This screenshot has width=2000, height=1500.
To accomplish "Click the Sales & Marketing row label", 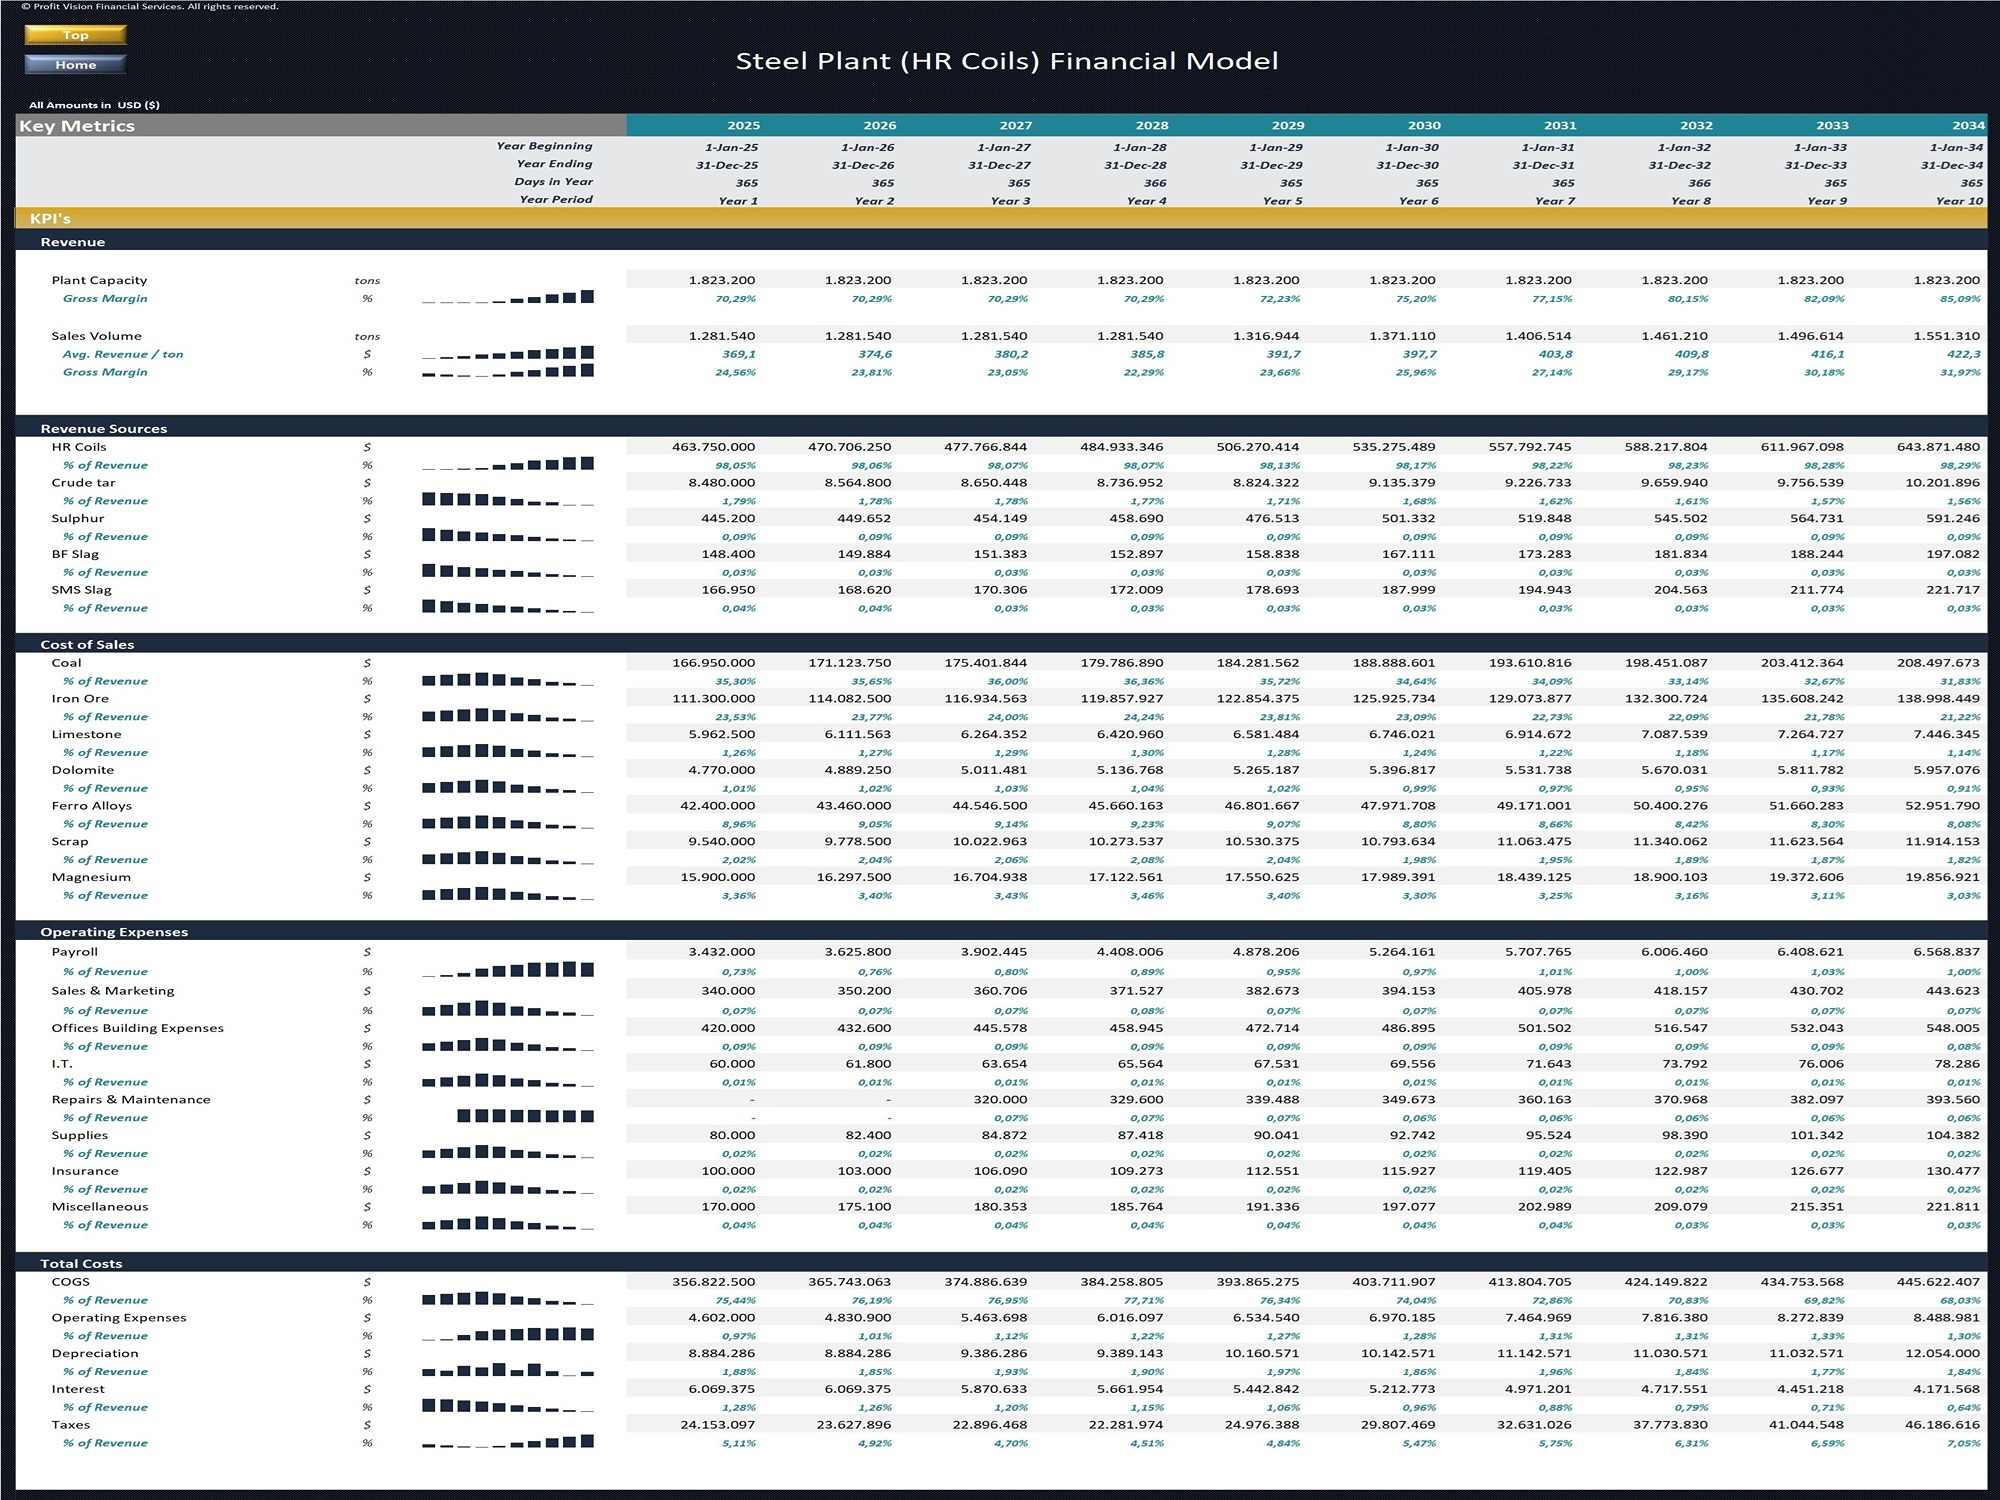I will [x=113, y=991].
